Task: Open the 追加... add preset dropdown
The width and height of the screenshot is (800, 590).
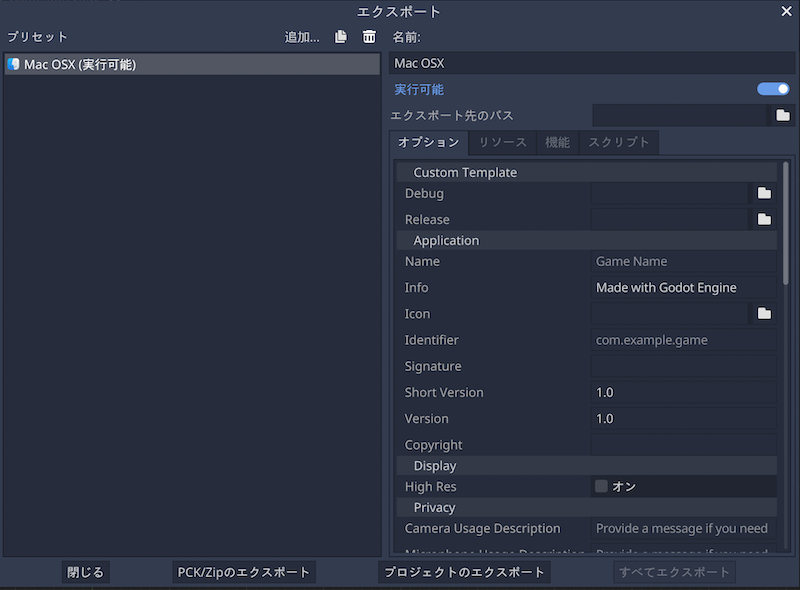Action: pos(302,37)
